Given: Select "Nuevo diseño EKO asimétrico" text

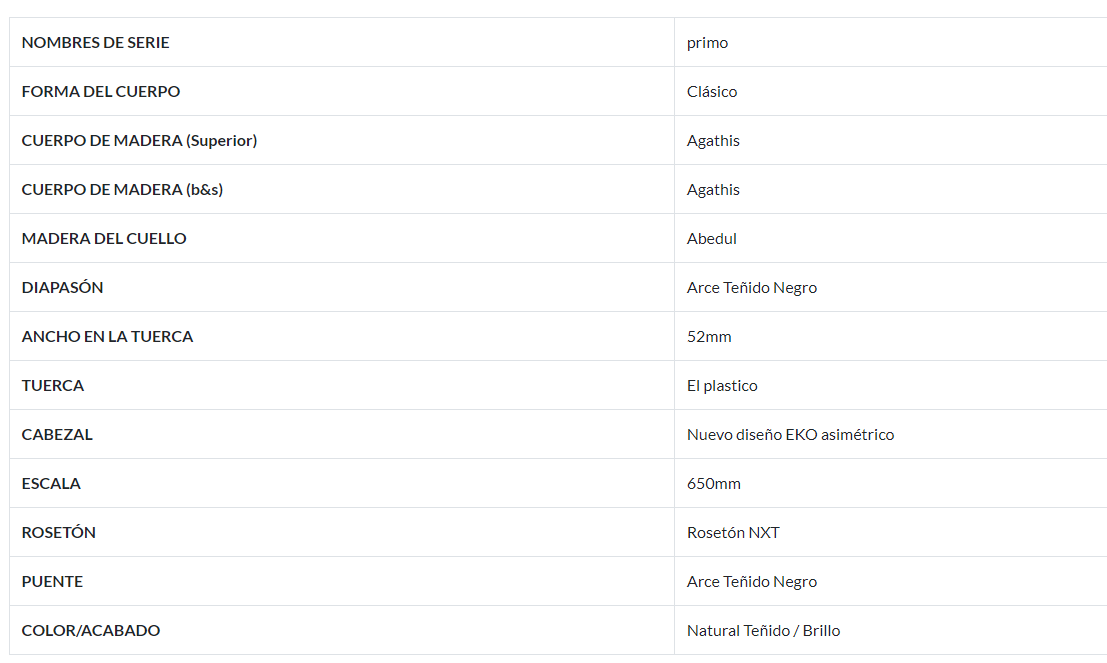Looking at the screenshot, I should point(790,435).
